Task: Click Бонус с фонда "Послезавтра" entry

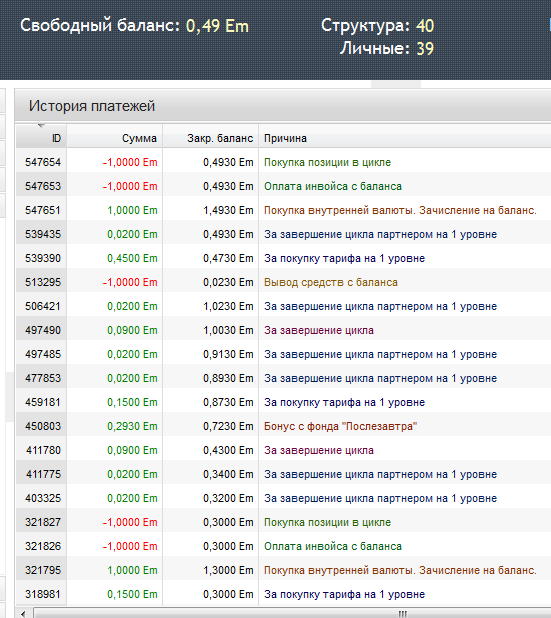Action: [x=341, y=426]
